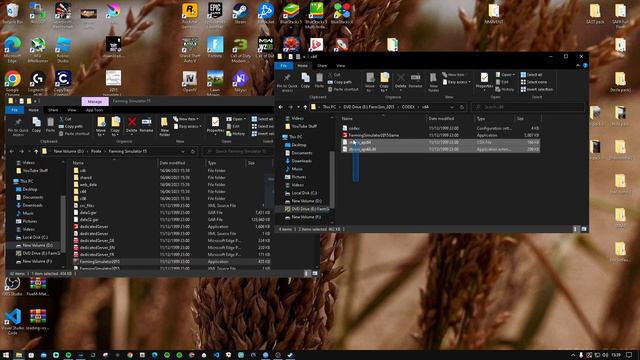The height and width of the screenshot is (360, 640).
Task: Switch Farming Simulator 15 window to large icons view
Action: pyautogui.click(x=315, y=273)
